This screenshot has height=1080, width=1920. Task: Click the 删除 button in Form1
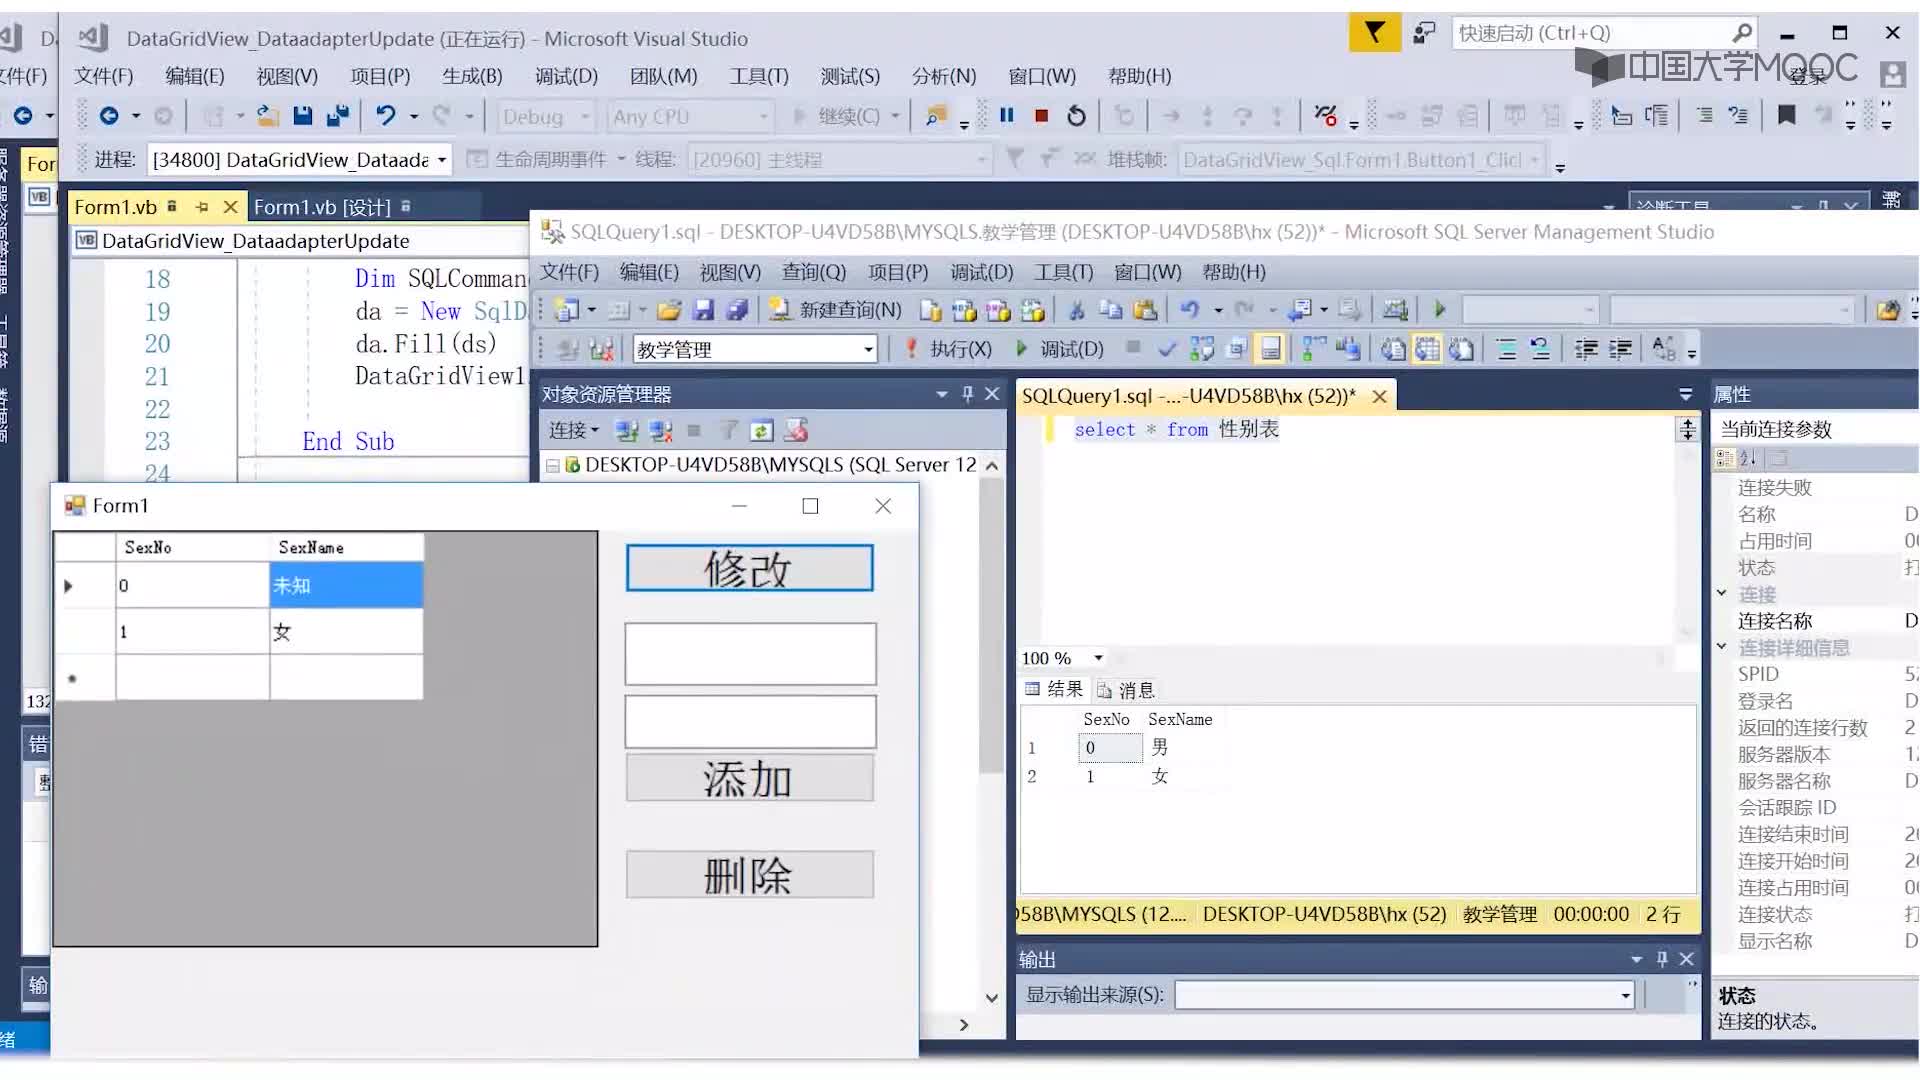(x=750, y=875)
